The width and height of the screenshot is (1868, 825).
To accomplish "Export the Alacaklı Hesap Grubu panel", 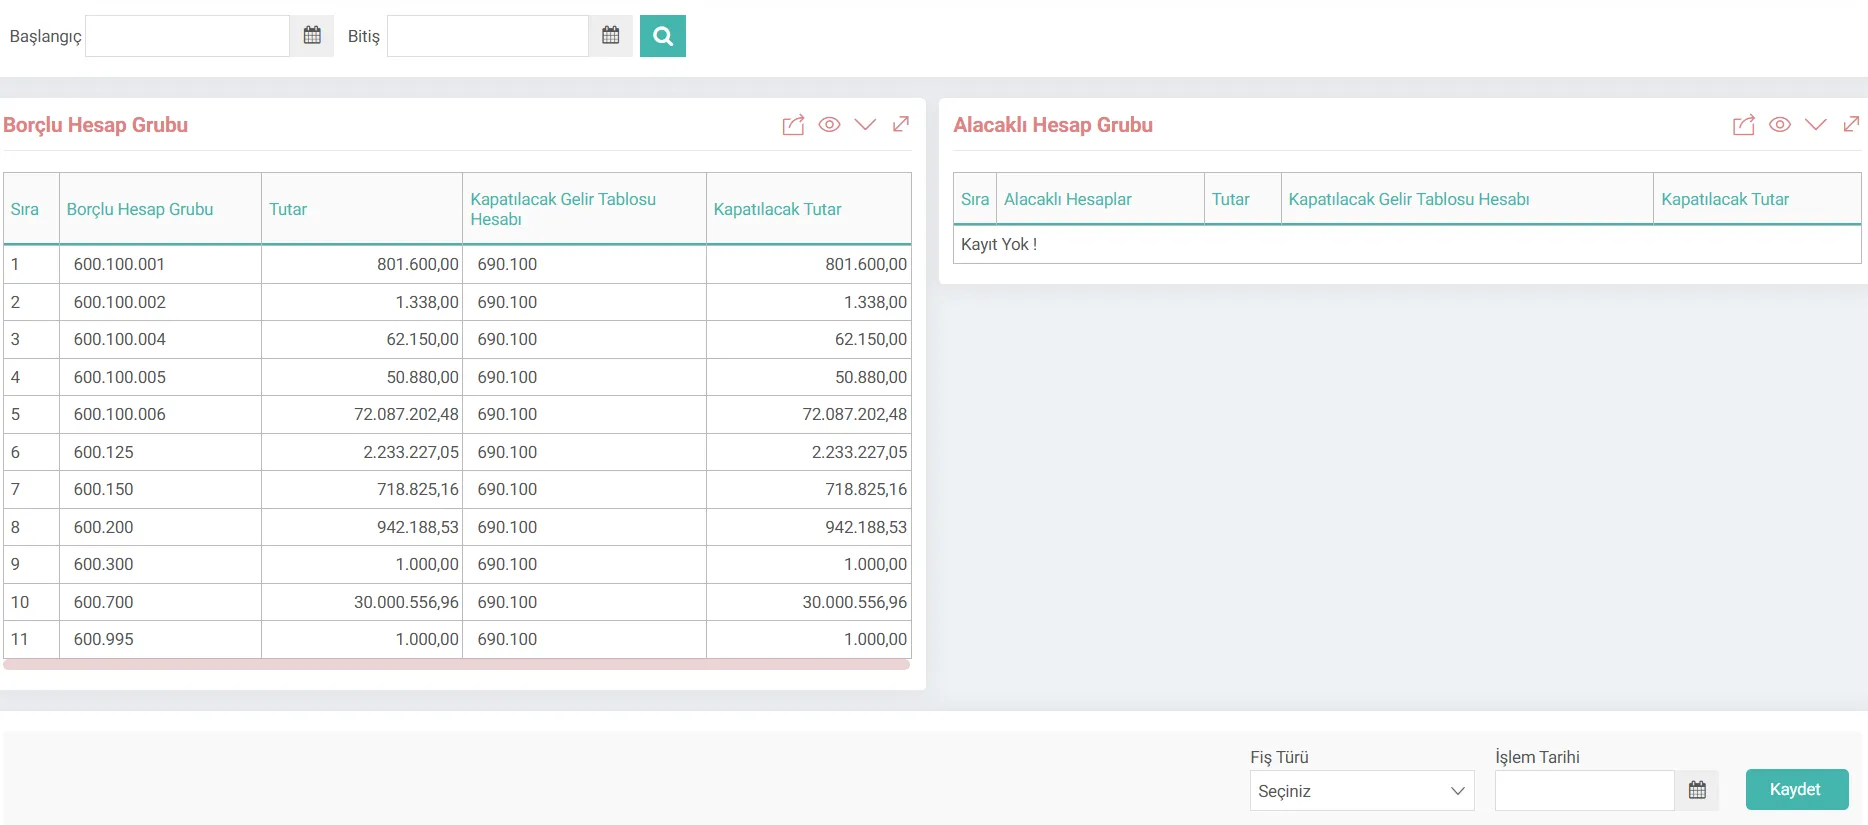I will pyautogui.click(x=1744, y=125).
